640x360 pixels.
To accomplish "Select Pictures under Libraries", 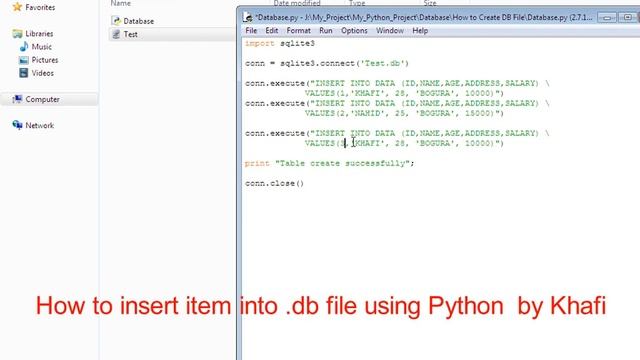I will tap(45, 60).
